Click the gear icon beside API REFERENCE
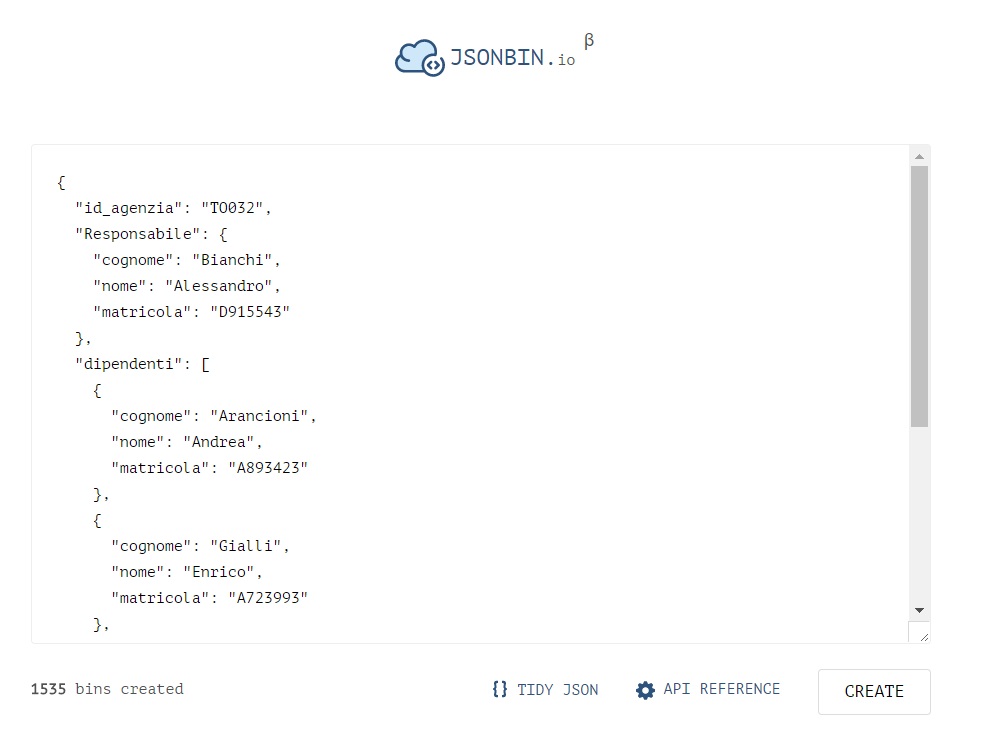The height and width of the screenshot is (738, 991). click(645, 690)
